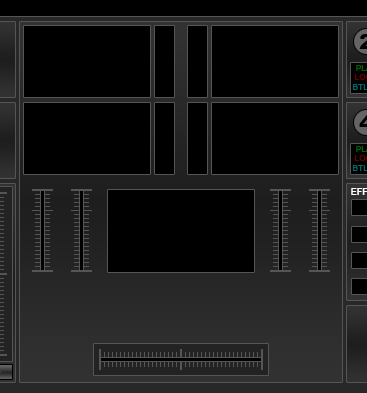367x393 pixels.
Task: Click the fourth field under EFF
Action: [x=359, y=287]
